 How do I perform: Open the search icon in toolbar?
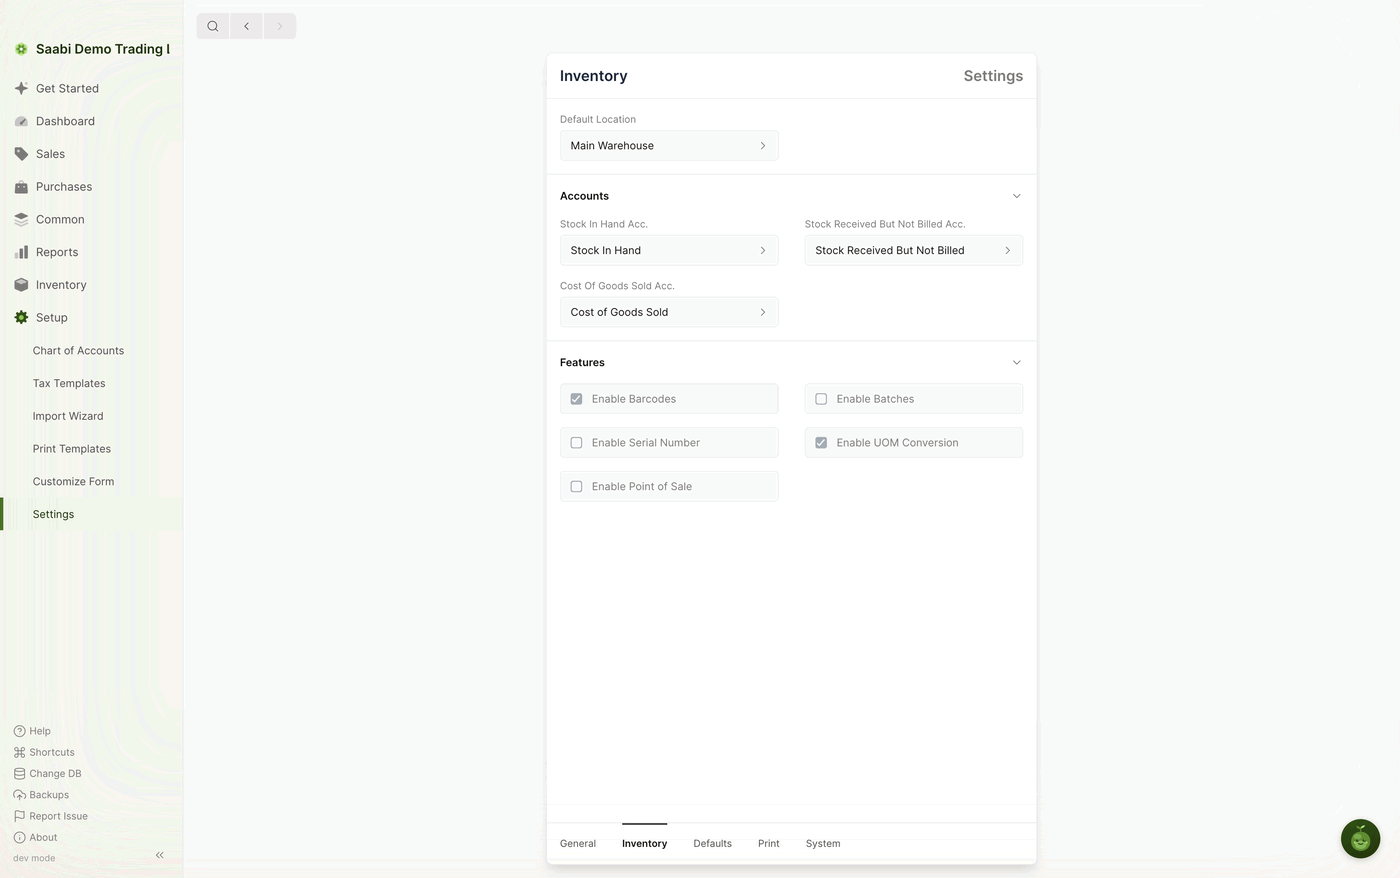coord(213,26)
